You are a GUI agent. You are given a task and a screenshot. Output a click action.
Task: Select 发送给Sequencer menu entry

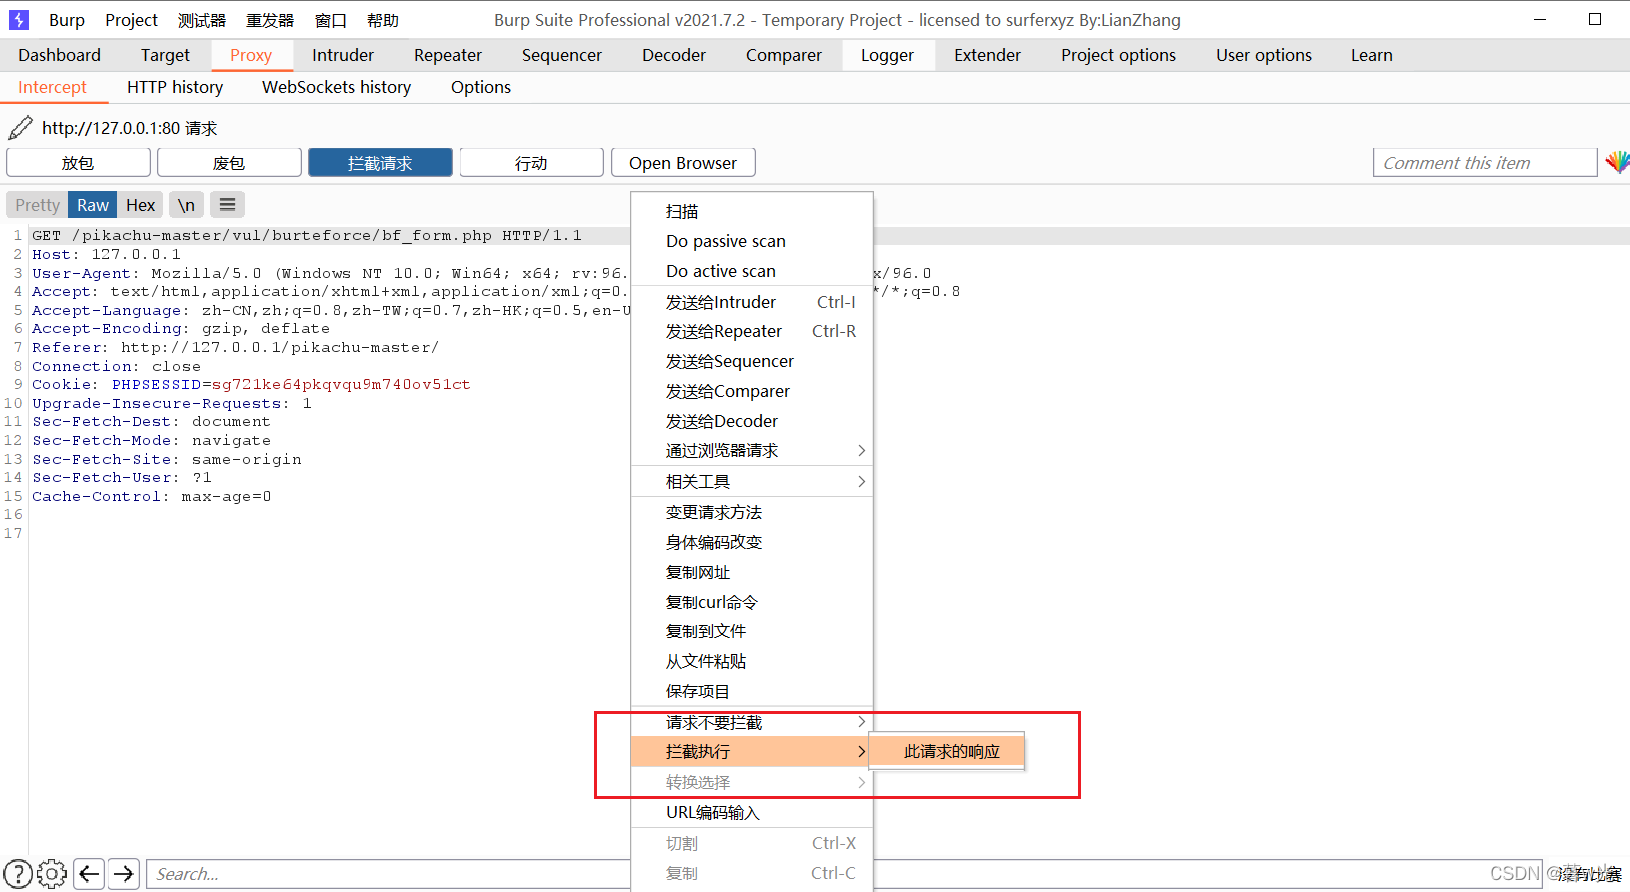coord(752,361)
